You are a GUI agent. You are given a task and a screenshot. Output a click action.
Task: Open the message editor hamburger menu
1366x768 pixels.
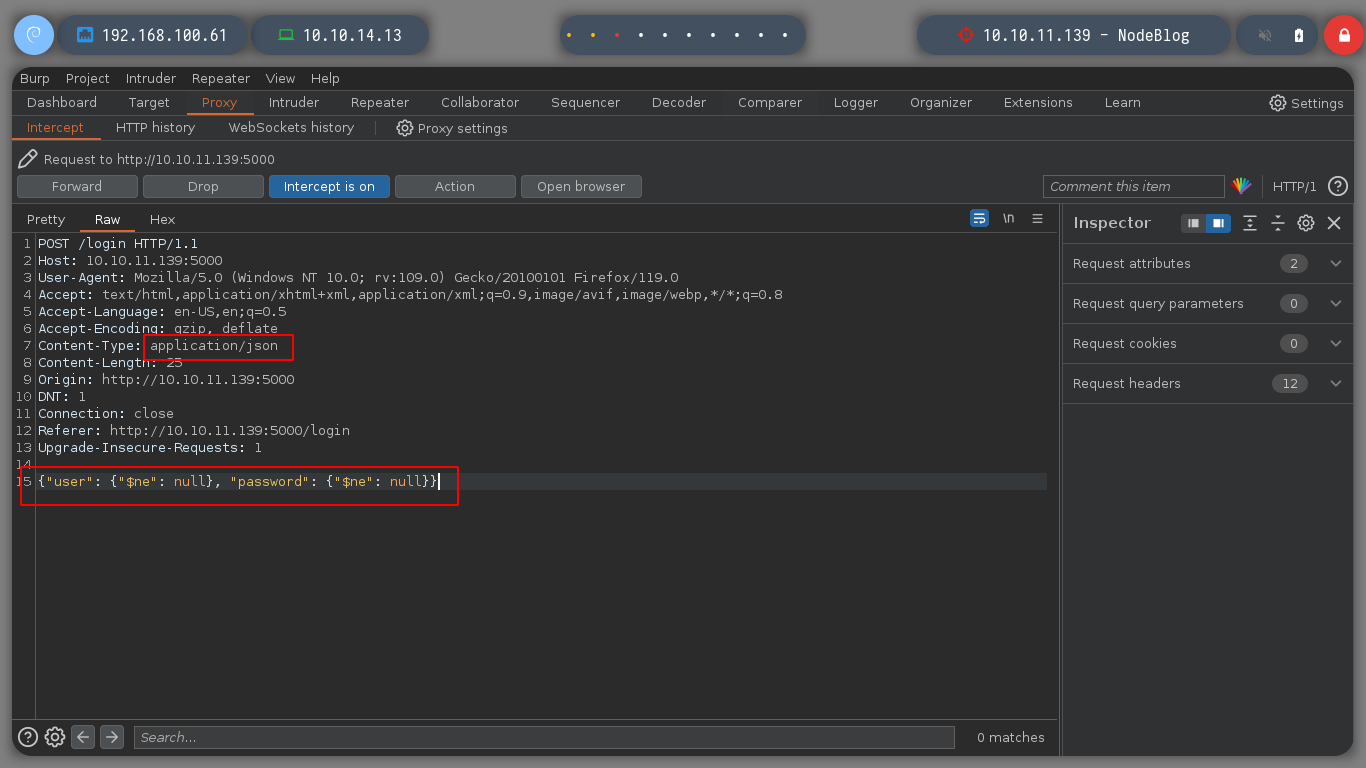[1038, 218]
